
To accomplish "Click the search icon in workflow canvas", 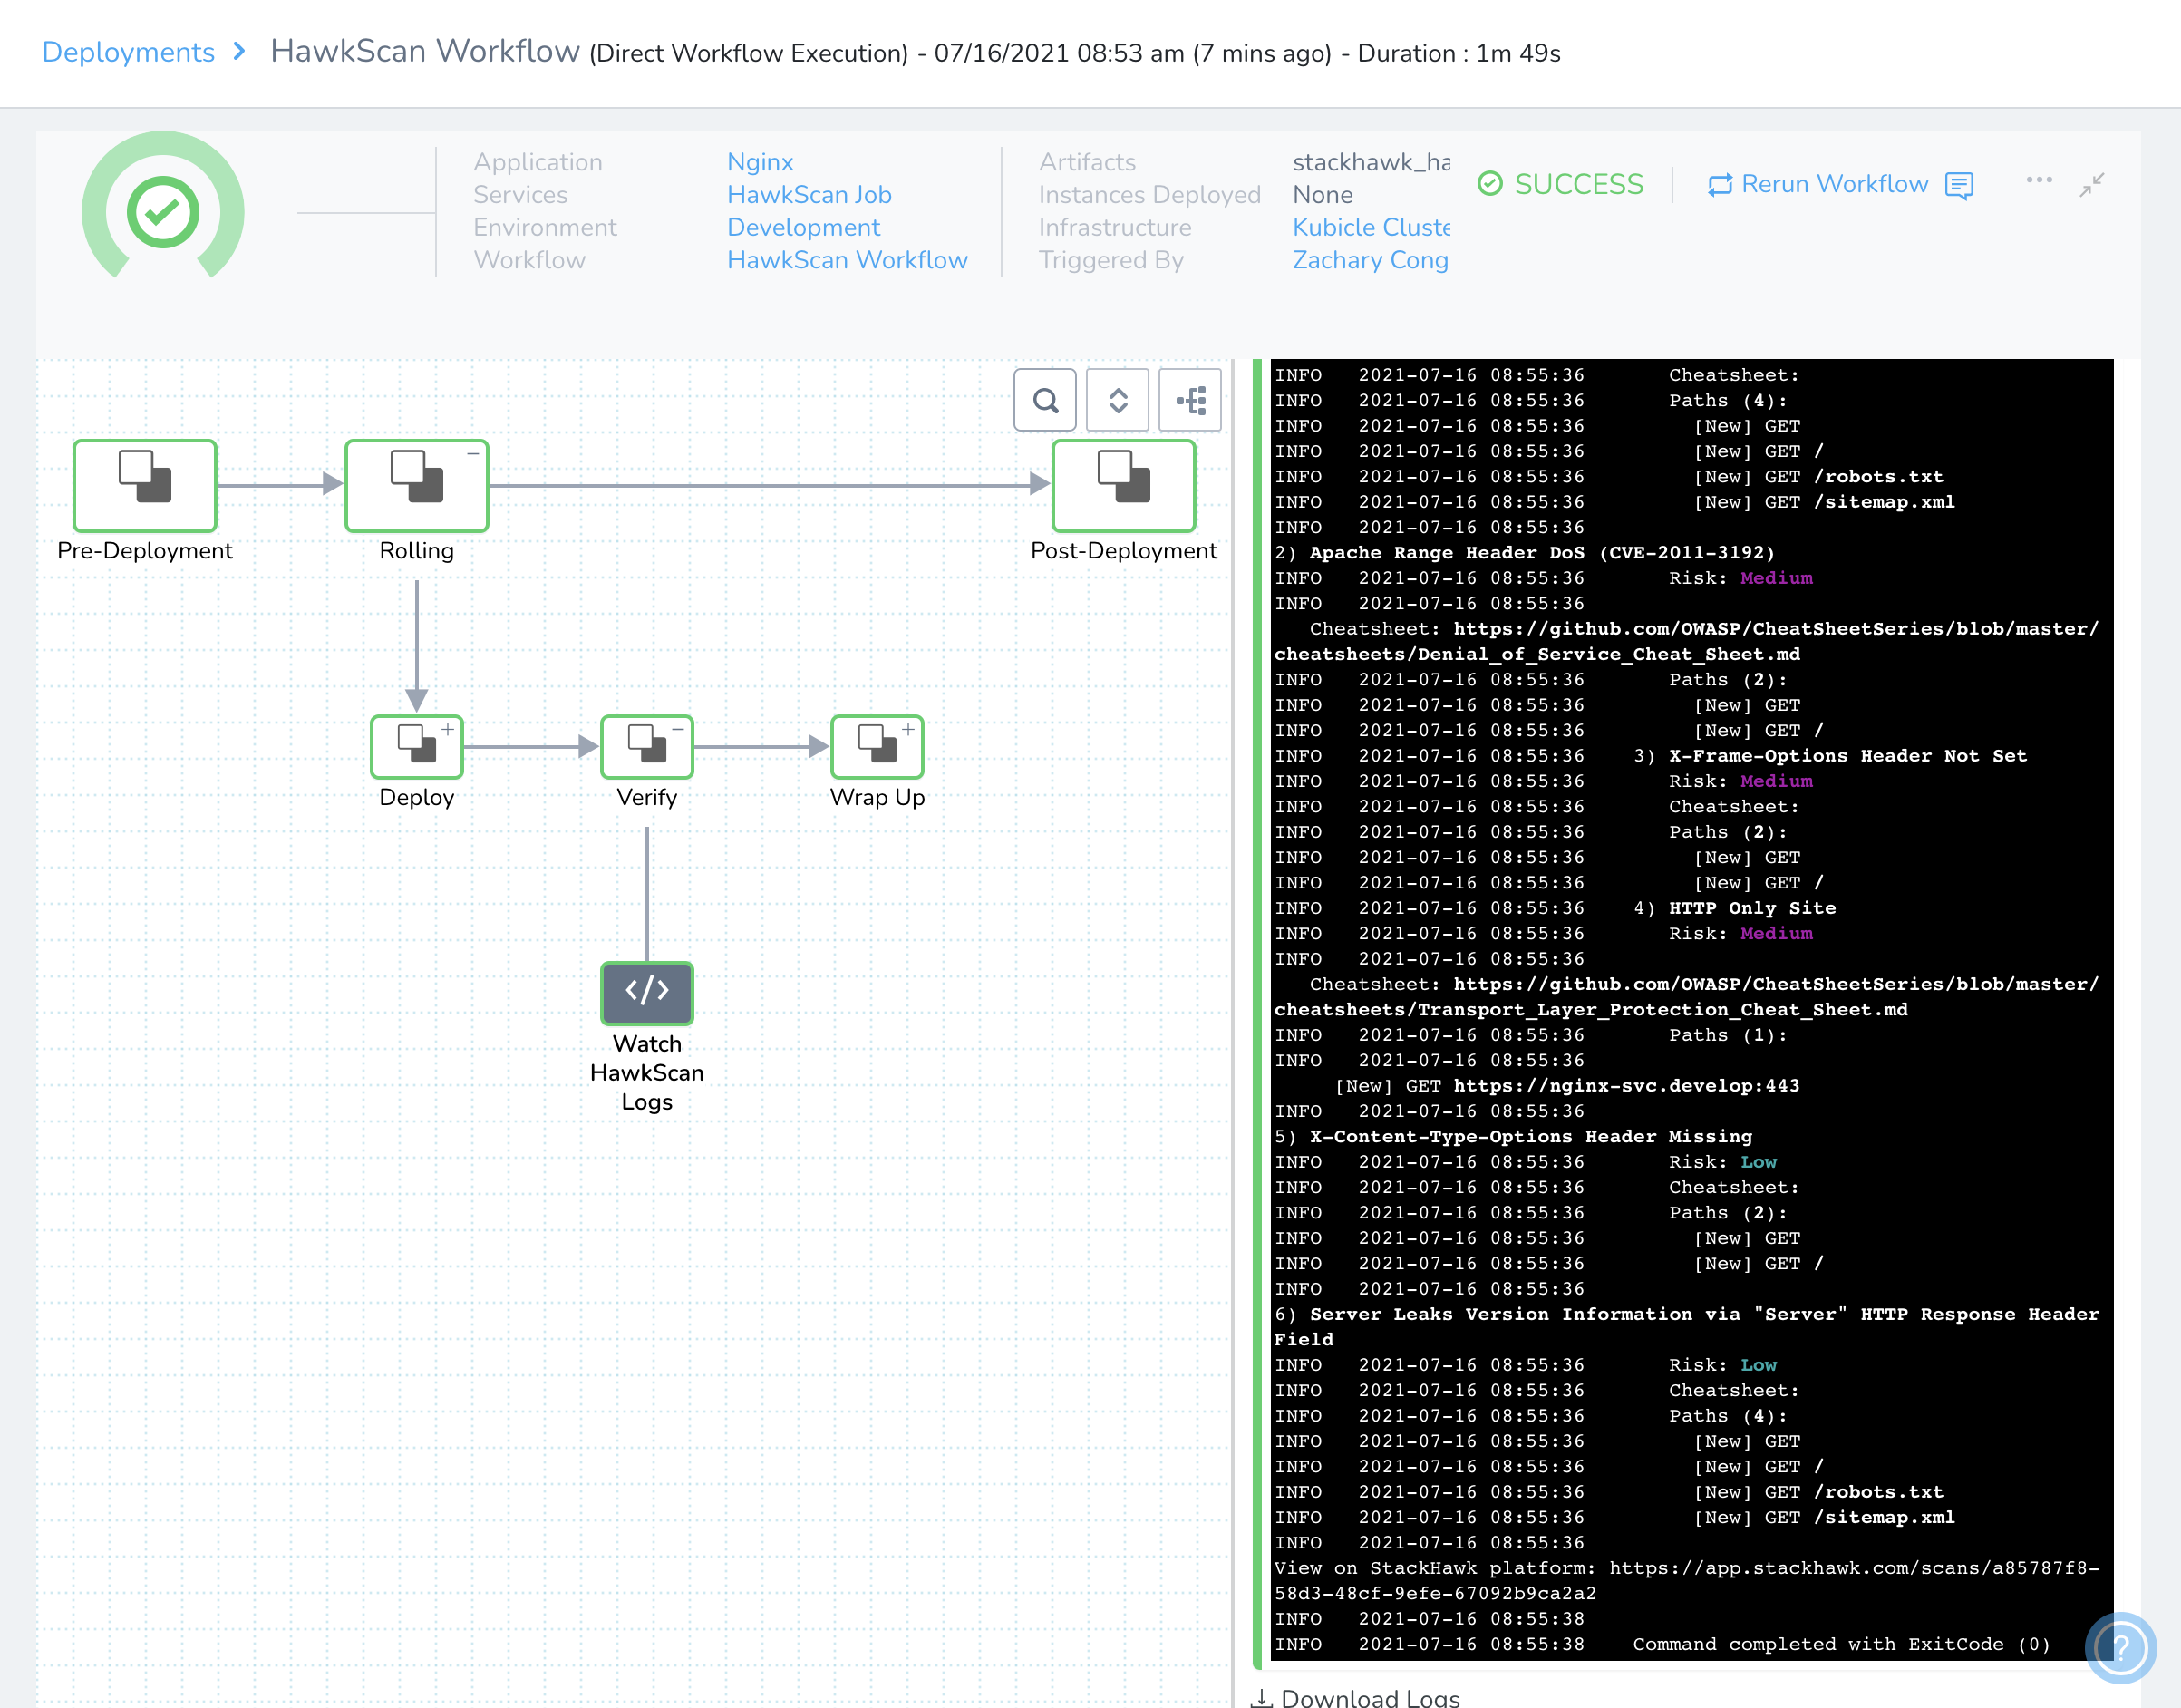I will click(x=1044, y=401).
